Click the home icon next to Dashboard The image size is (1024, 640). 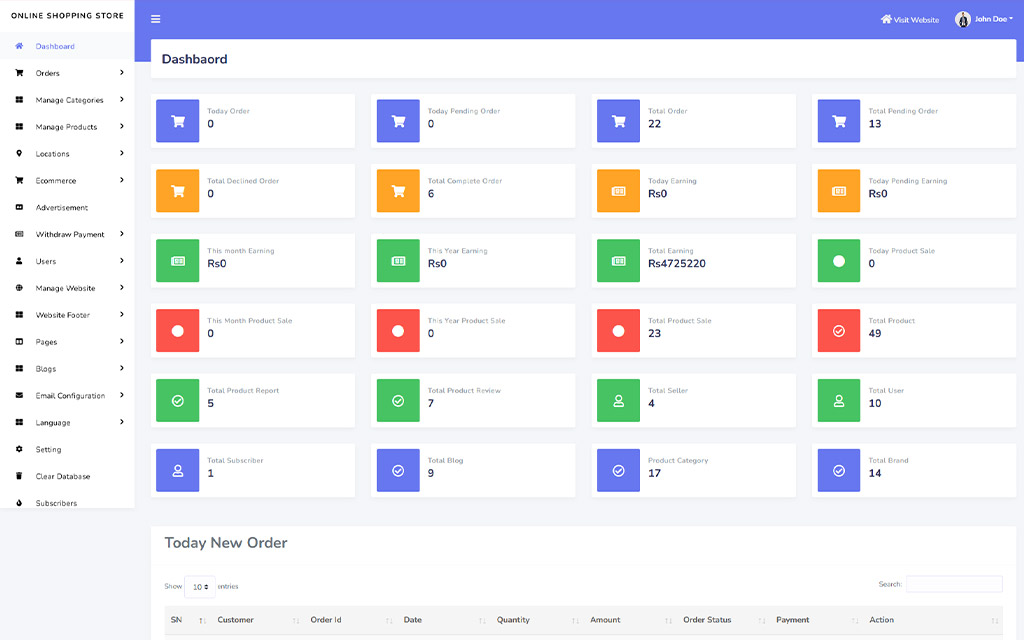(x=19, y=46)
